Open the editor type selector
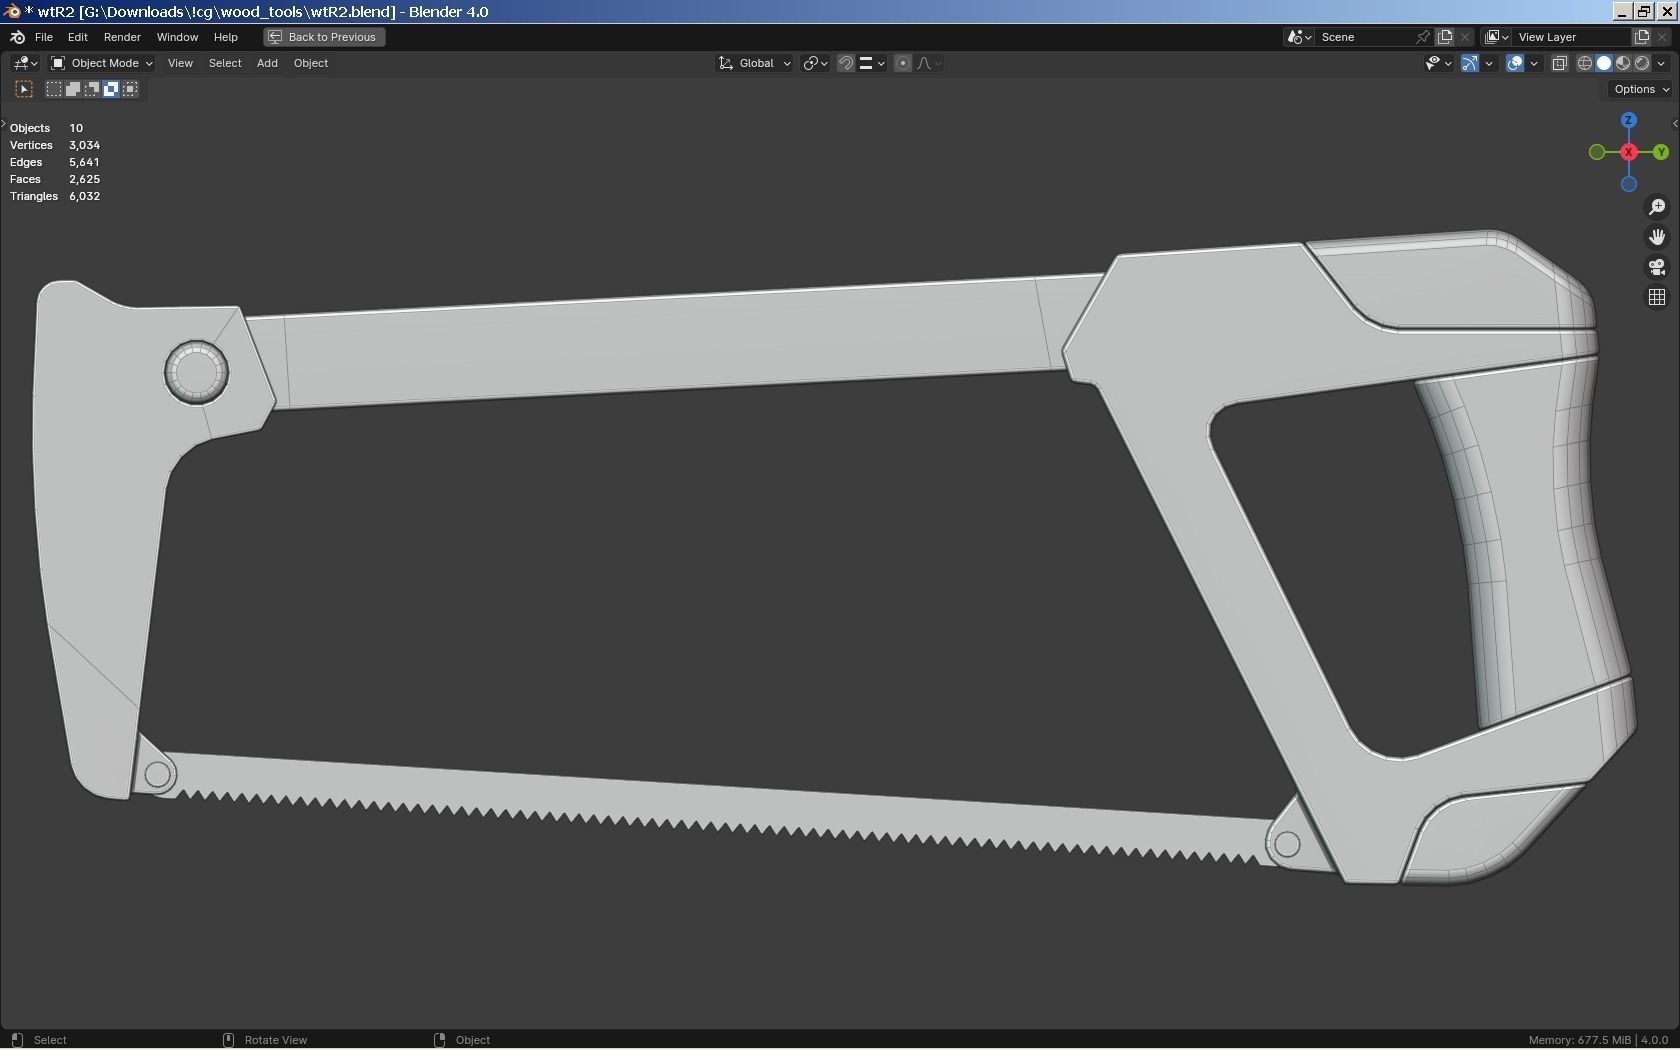 [x=25, y=63]
